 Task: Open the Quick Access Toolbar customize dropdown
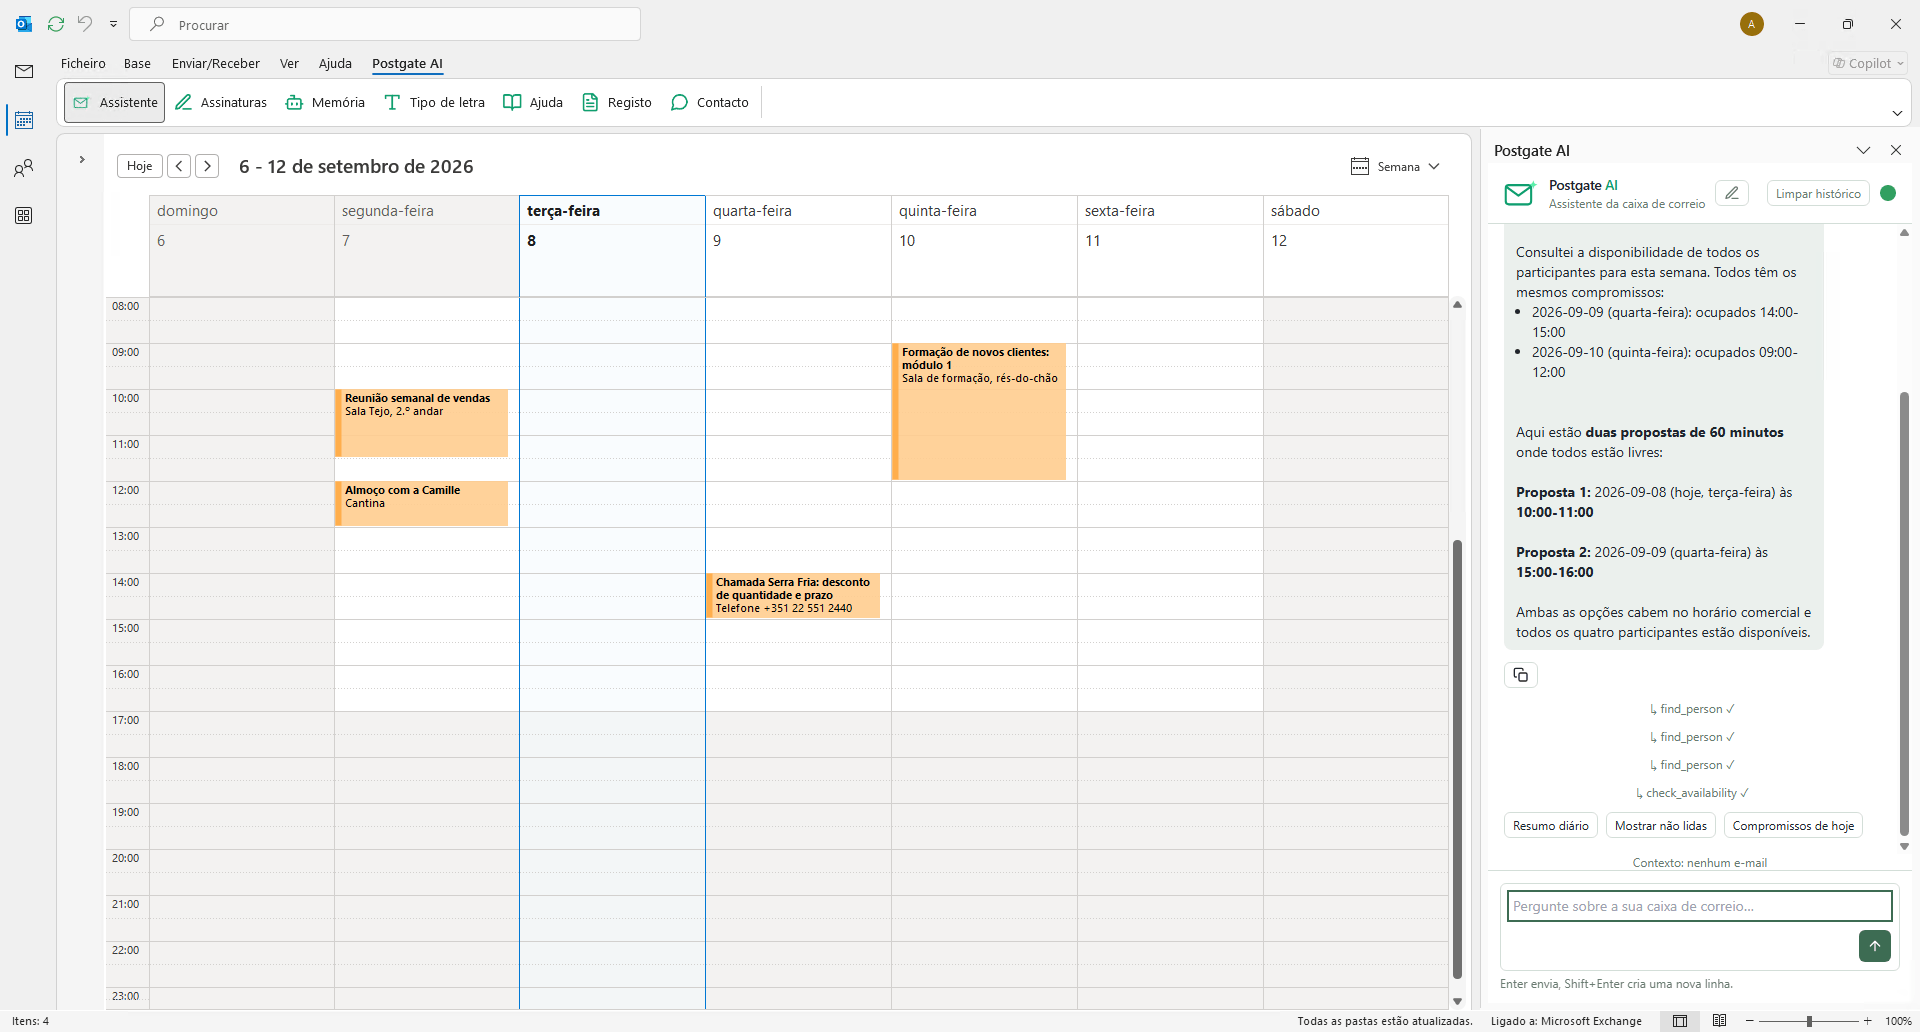pyautogui.click(x=113, y=24)
